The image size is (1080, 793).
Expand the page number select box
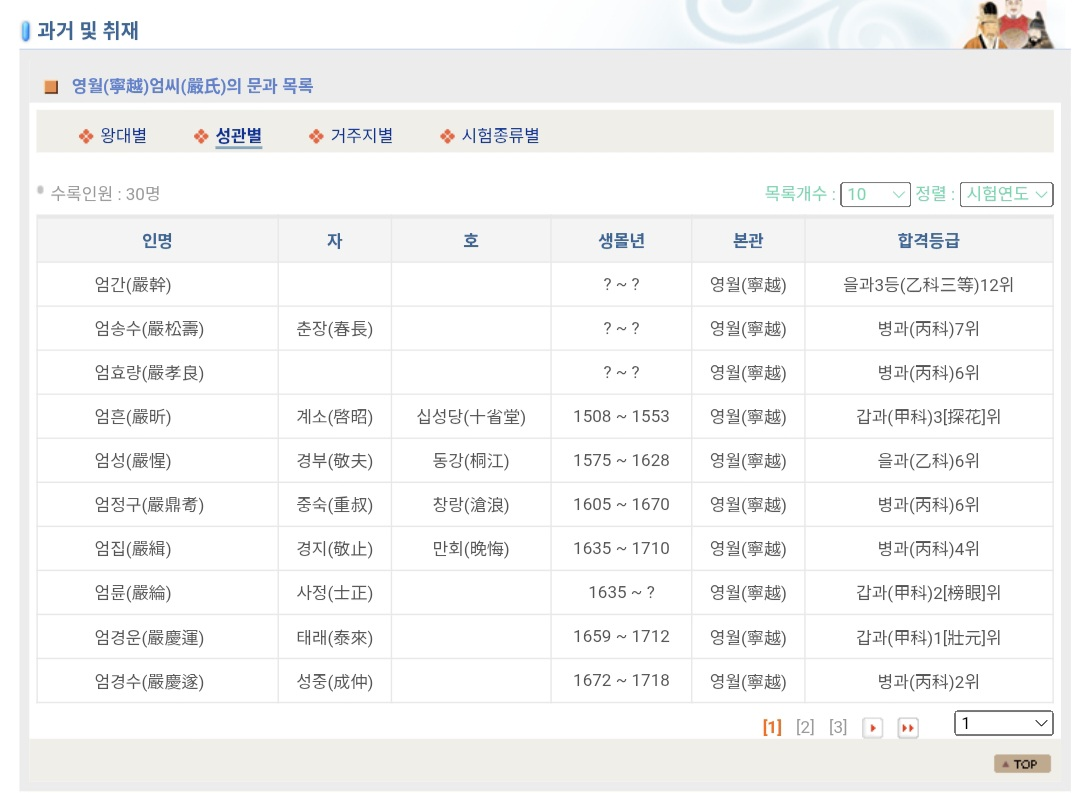pyautogui.click(x=1004, y=722)
